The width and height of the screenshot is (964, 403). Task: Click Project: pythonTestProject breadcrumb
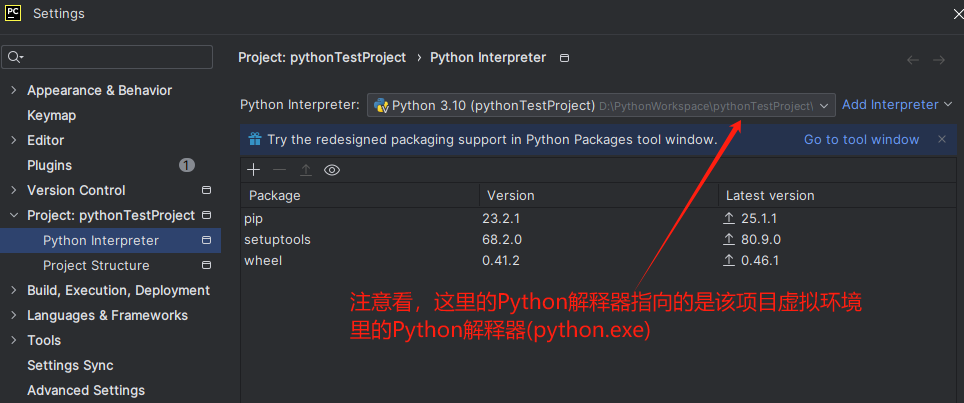pyautogui.click(x=322, y=58)
